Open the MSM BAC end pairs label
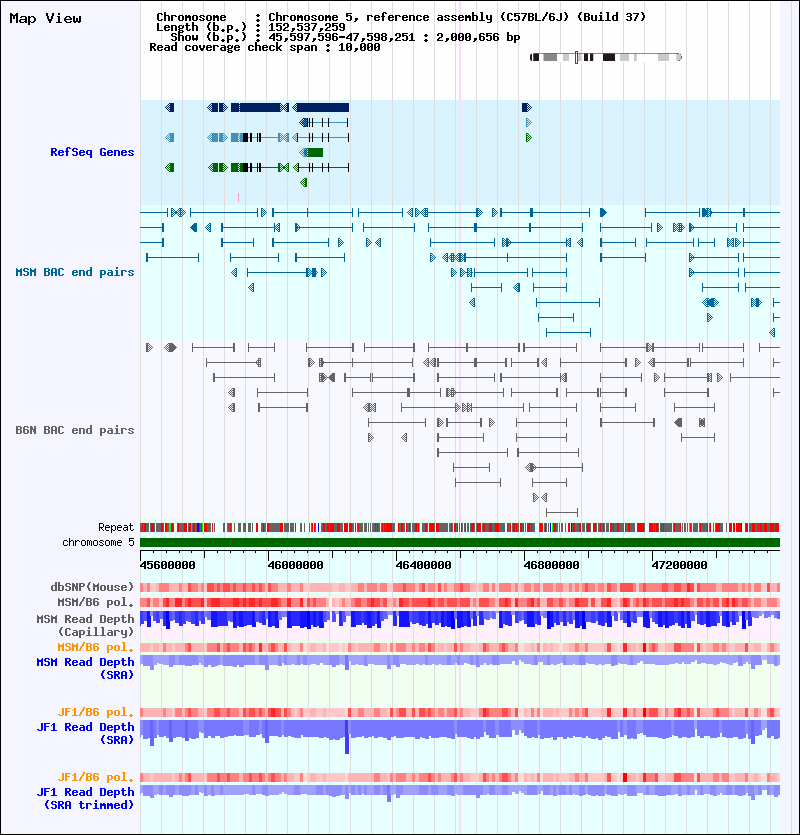 tap(75, 272)
